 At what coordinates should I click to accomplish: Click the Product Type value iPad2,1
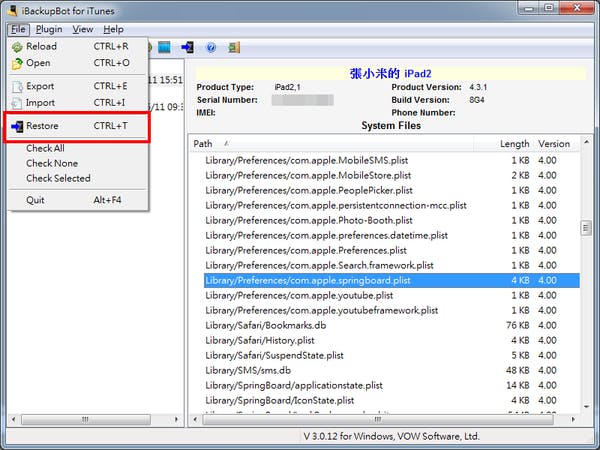point(287,87)
